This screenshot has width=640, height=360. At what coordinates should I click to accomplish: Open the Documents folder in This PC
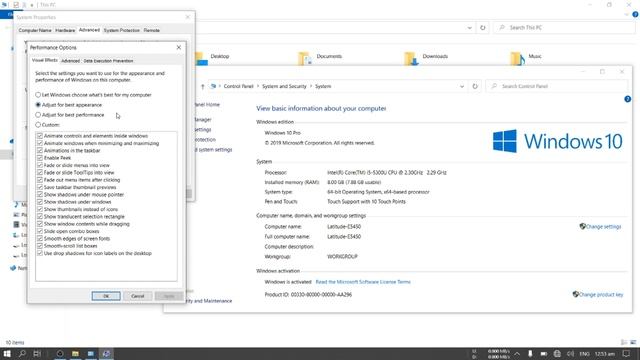tap(320, 58)
